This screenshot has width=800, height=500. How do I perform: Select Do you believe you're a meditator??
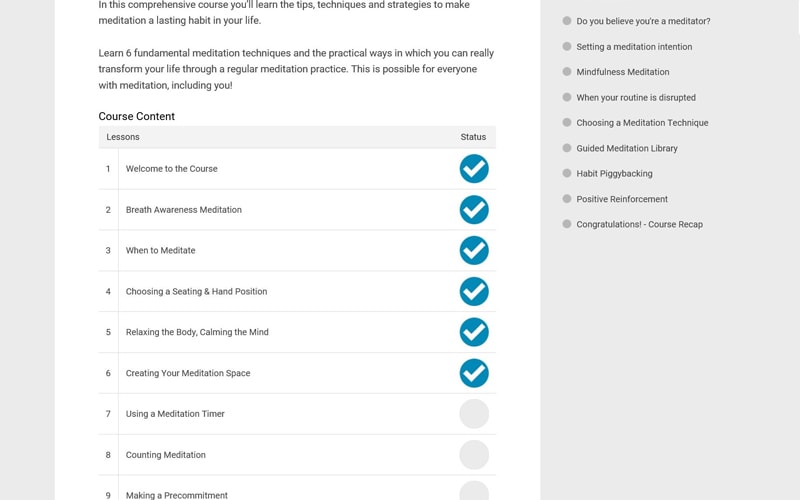coord(643,21)
